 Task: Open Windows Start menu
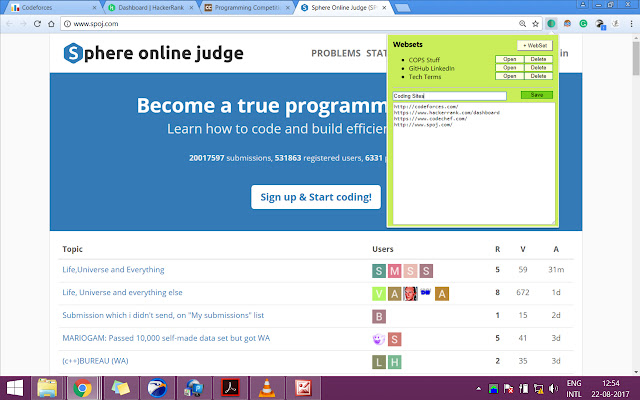pos(15,388)
